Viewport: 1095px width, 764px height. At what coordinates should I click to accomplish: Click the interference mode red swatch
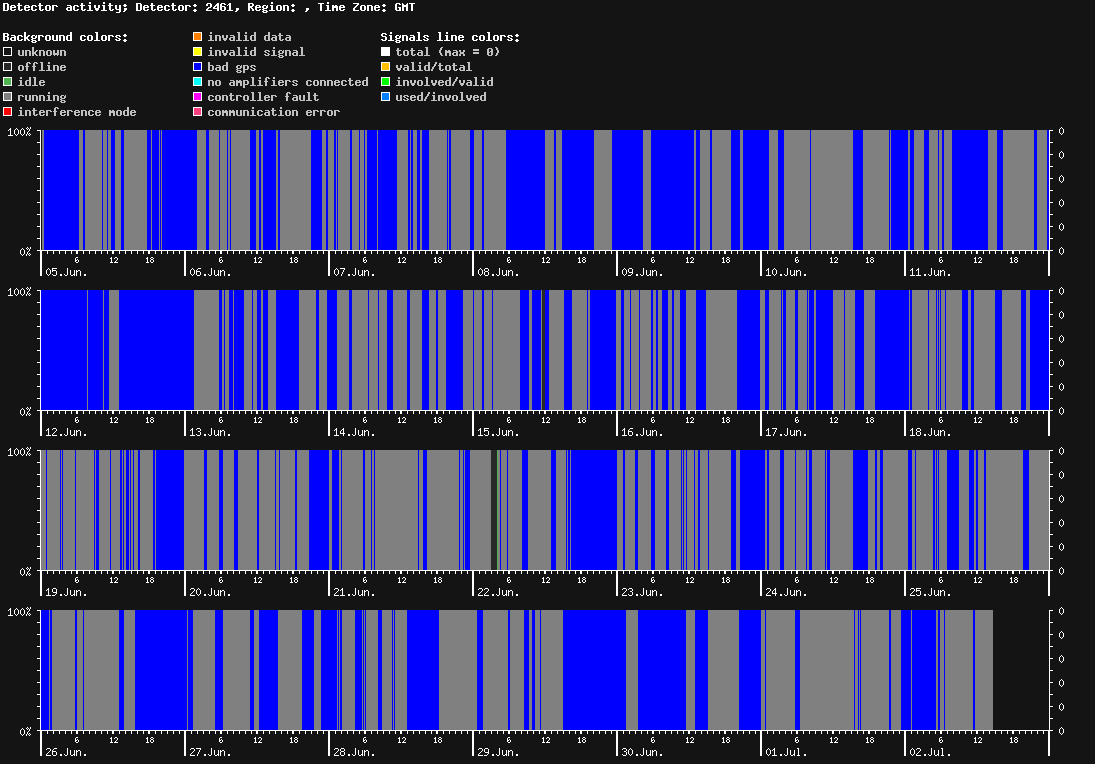8,112
